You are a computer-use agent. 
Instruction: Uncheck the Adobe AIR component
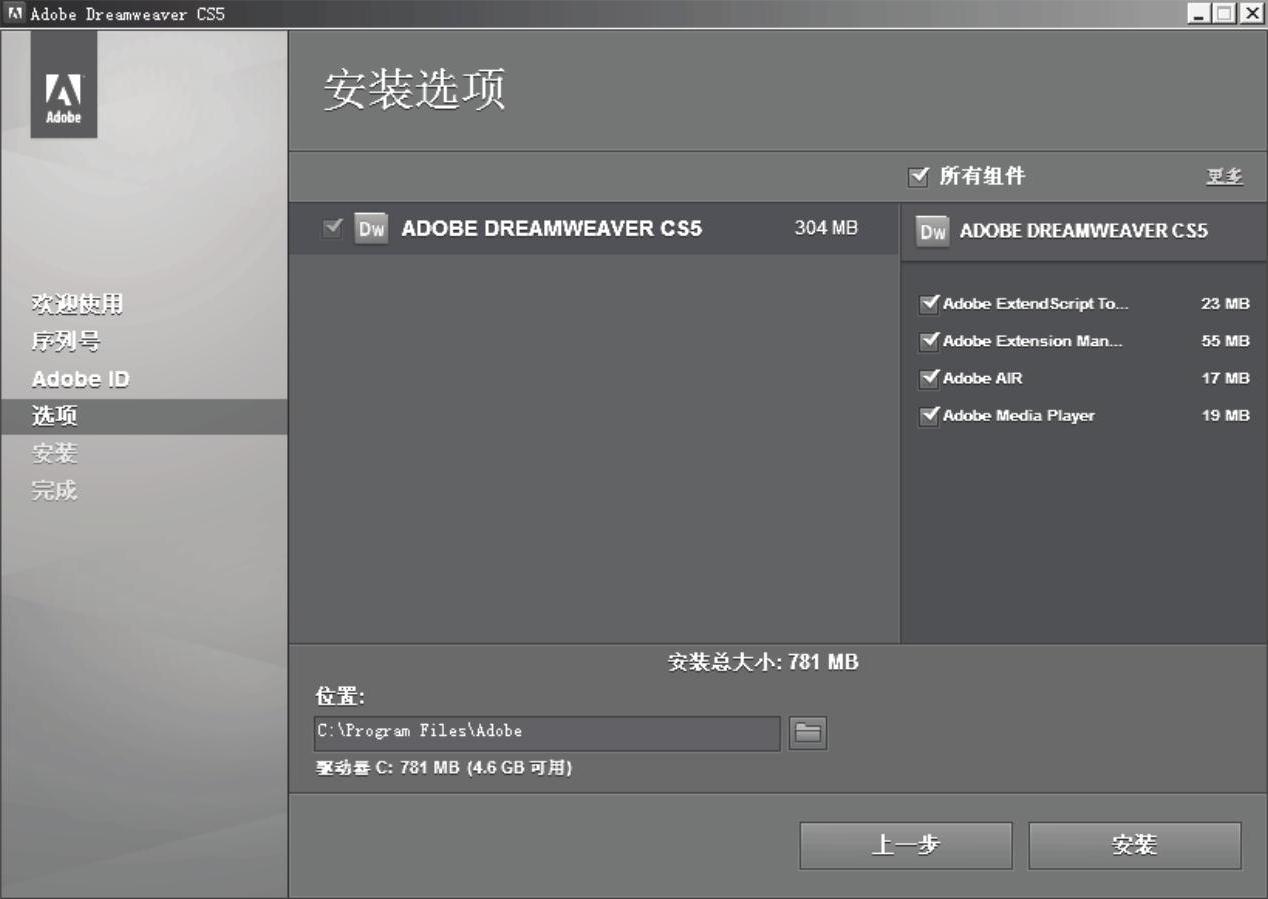[929, 378]
